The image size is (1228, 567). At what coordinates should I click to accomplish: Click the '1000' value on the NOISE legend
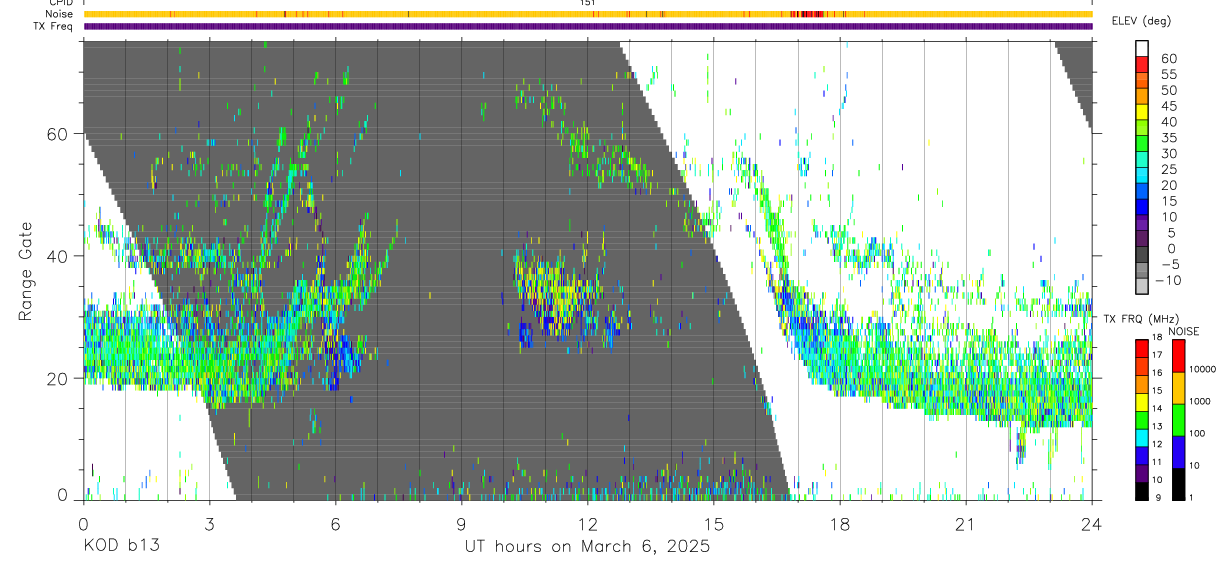[1202, 402]
